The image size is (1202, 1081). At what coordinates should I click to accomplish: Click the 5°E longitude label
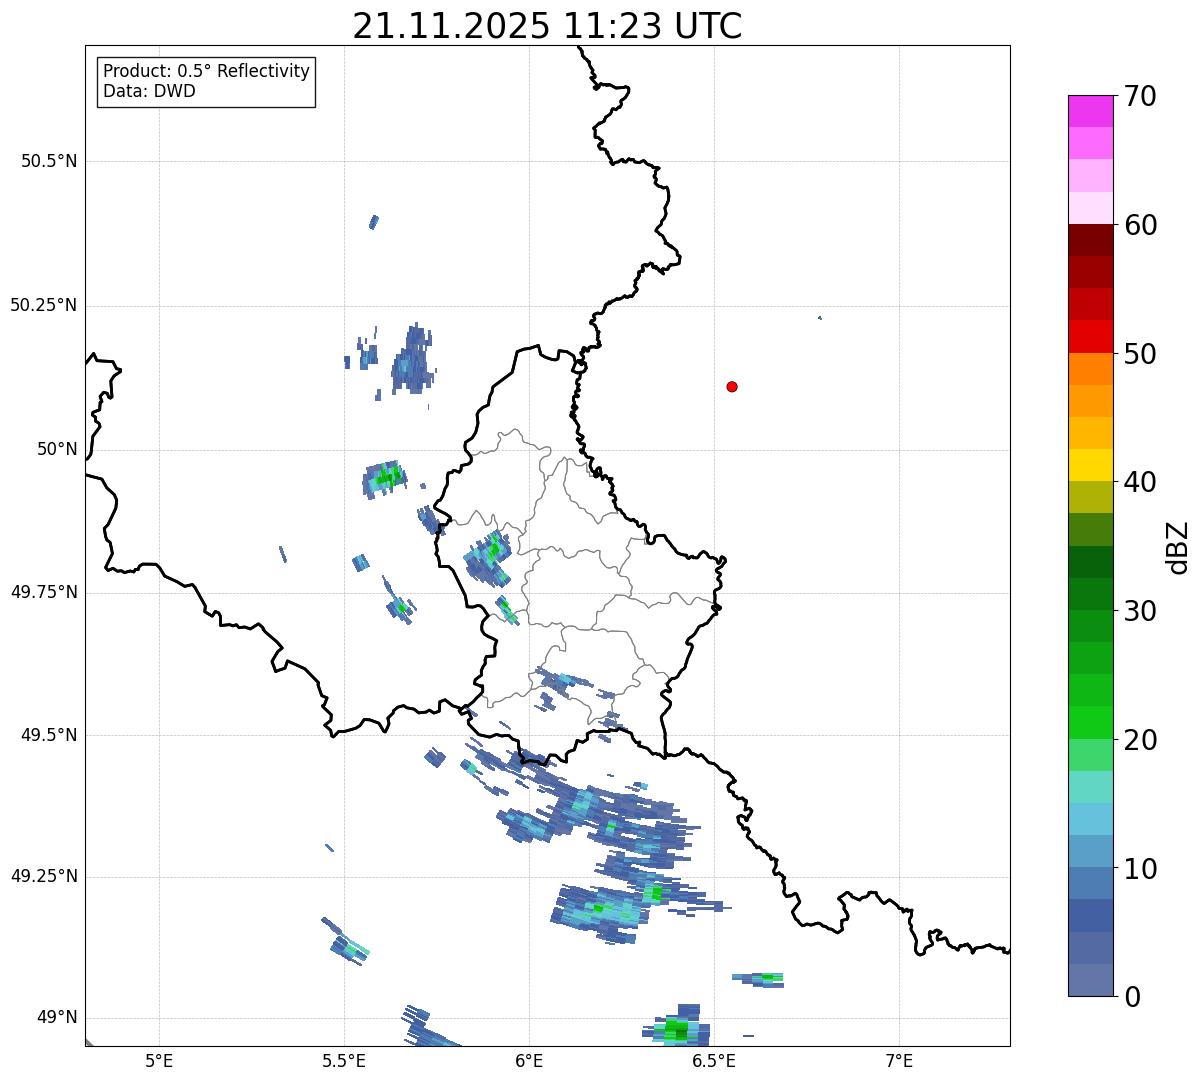[x=159, y=1061]
